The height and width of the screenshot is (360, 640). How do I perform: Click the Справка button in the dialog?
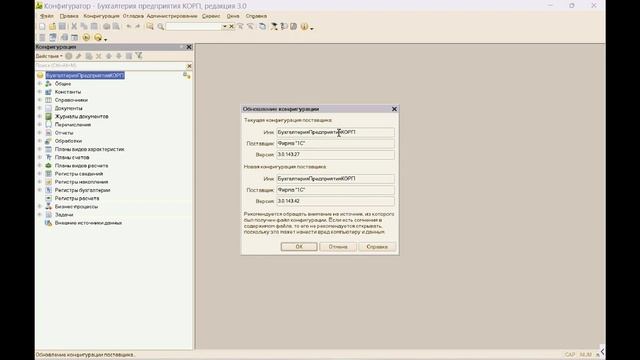click(377, 247)
